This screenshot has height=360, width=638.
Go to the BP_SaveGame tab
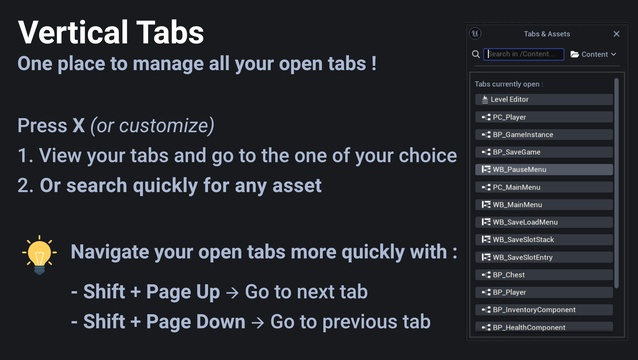(544, 152)
